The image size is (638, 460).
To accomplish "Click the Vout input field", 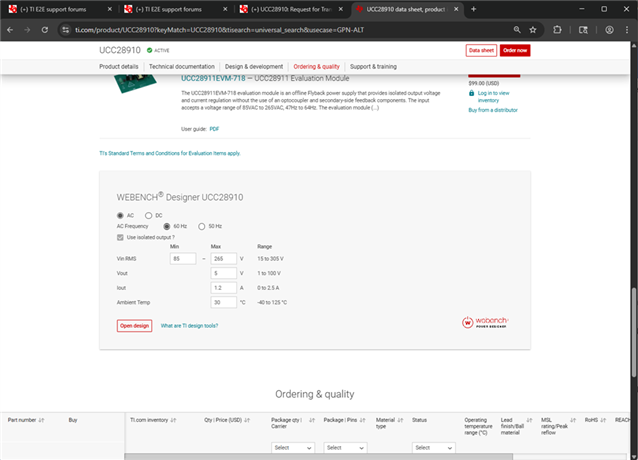I will [x=223, y=273].
